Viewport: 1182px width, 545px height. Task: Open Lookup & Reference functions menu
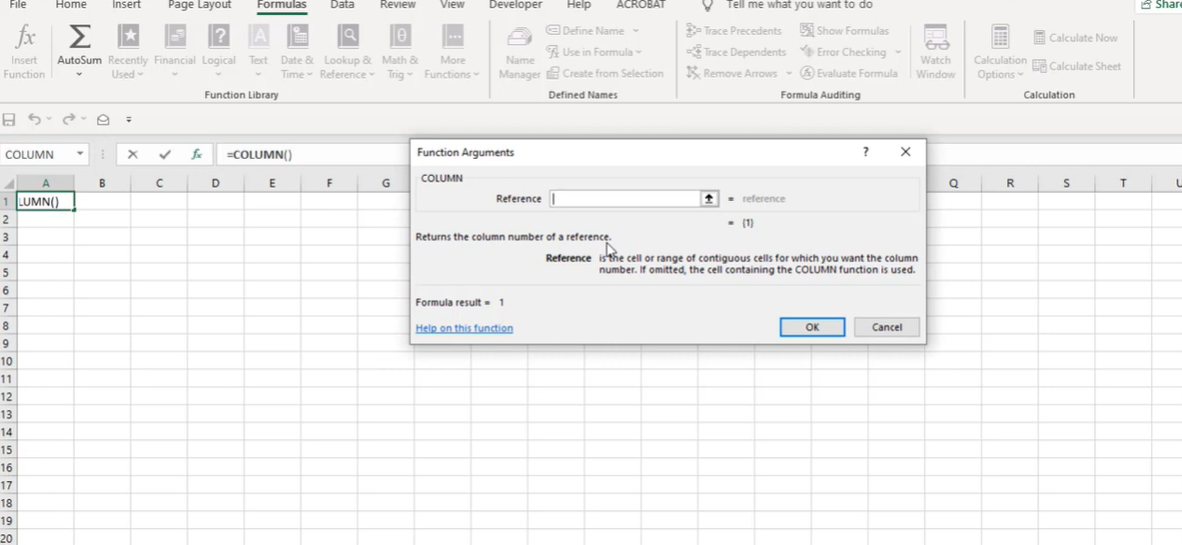(x=348, y=52)
